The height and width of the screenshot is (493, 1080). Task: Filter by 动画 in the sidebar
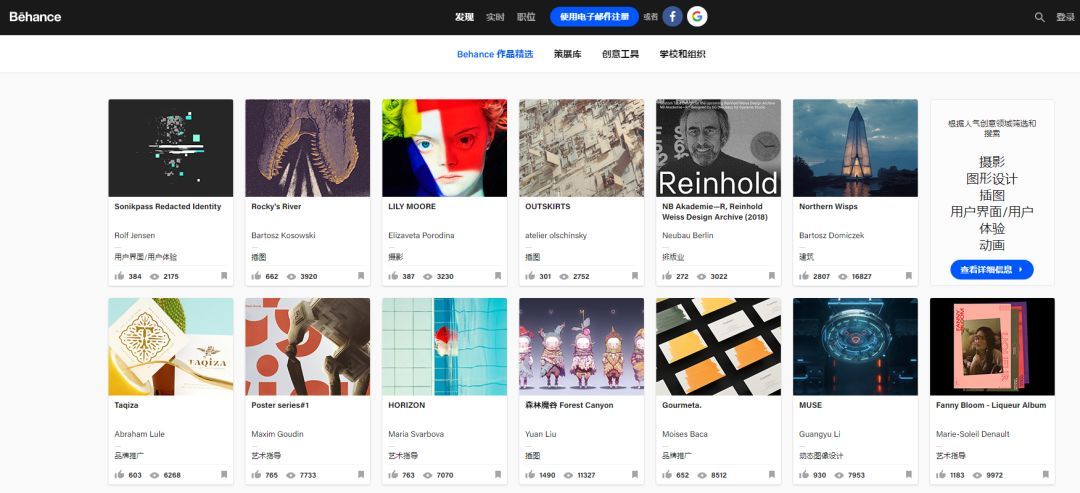point(992,245)
